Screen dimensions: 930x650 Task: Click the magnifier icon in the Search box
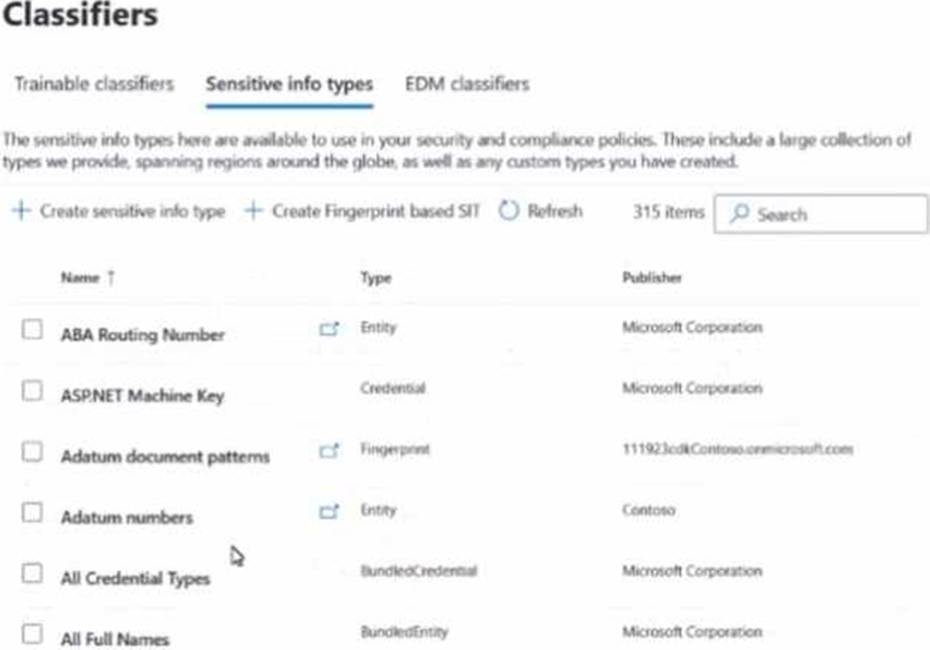coord(739,214)
